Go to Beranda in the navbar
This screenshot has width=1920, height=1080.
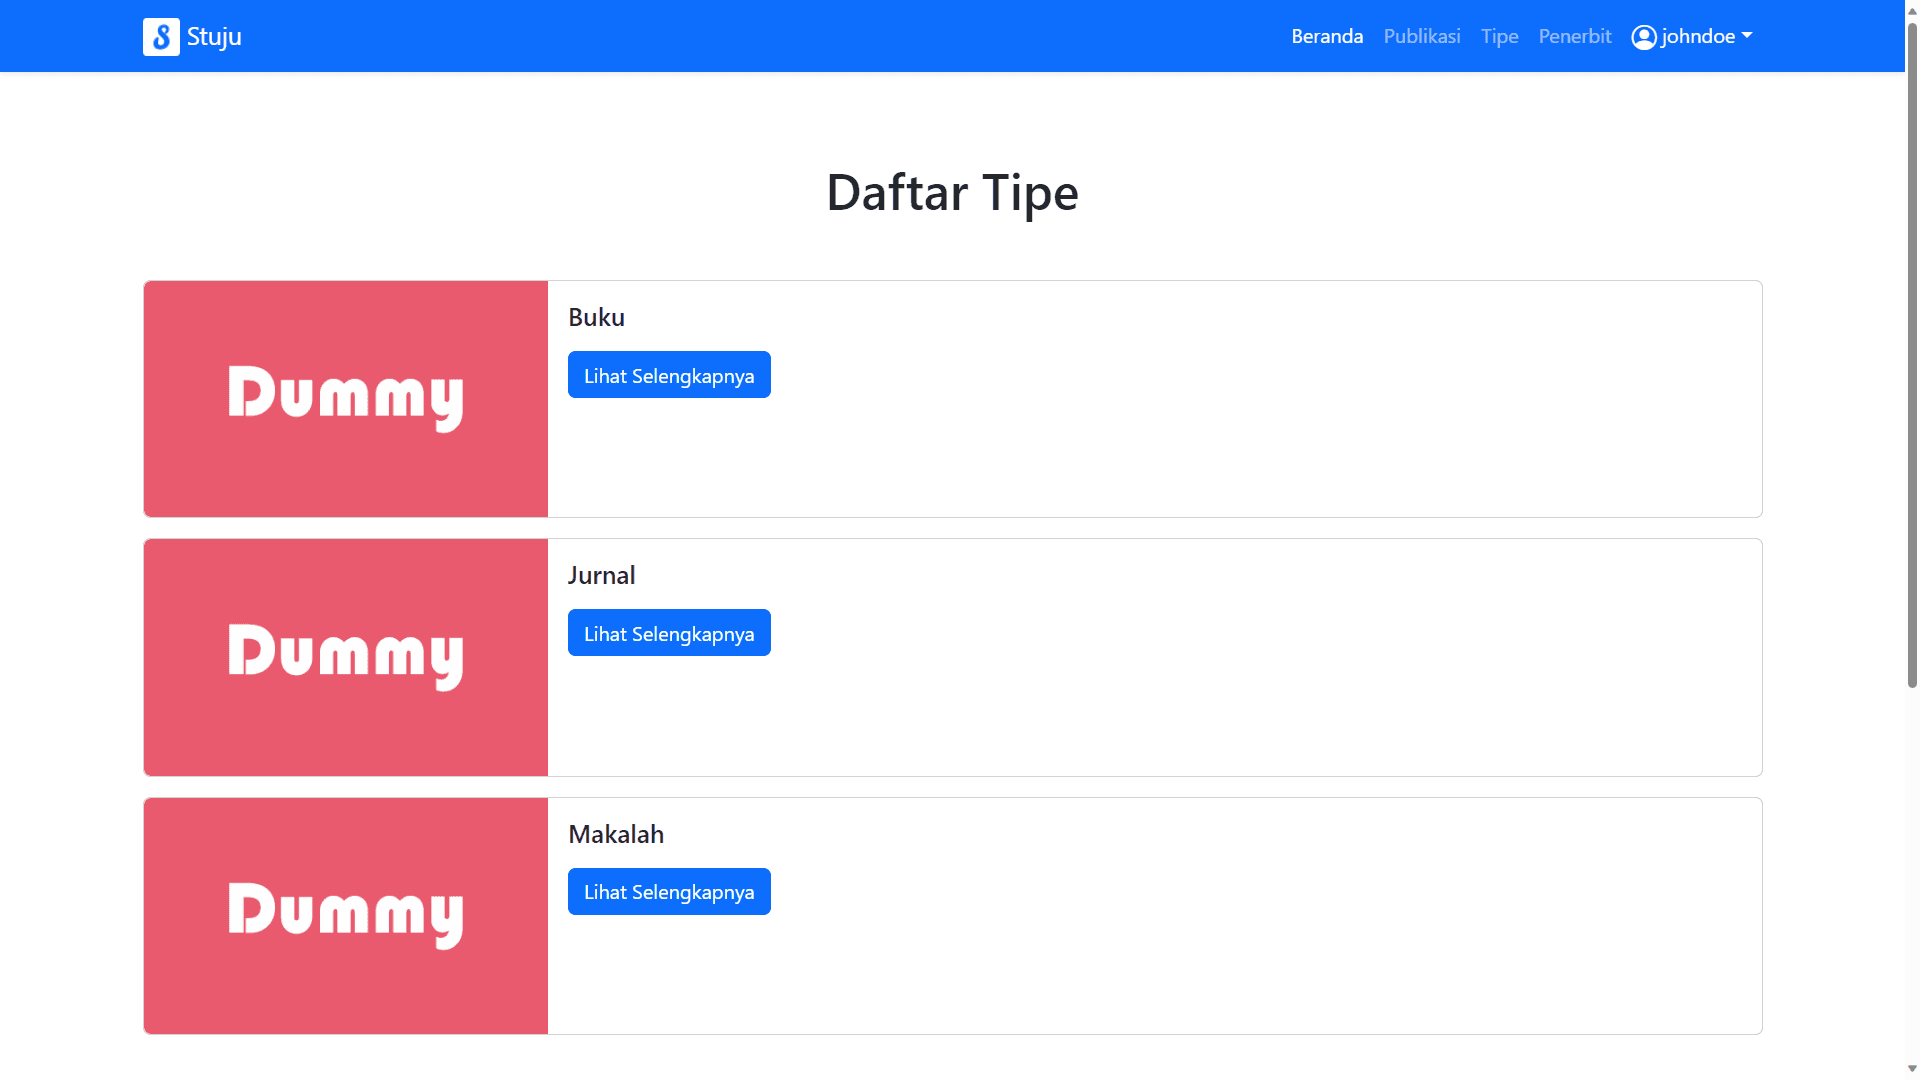[1327, 37]
